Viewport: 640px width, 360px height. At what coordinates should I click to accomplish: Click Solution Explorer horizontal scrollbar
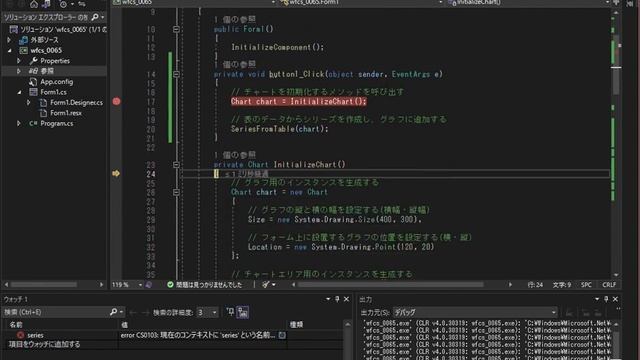(x=44, y=284)
